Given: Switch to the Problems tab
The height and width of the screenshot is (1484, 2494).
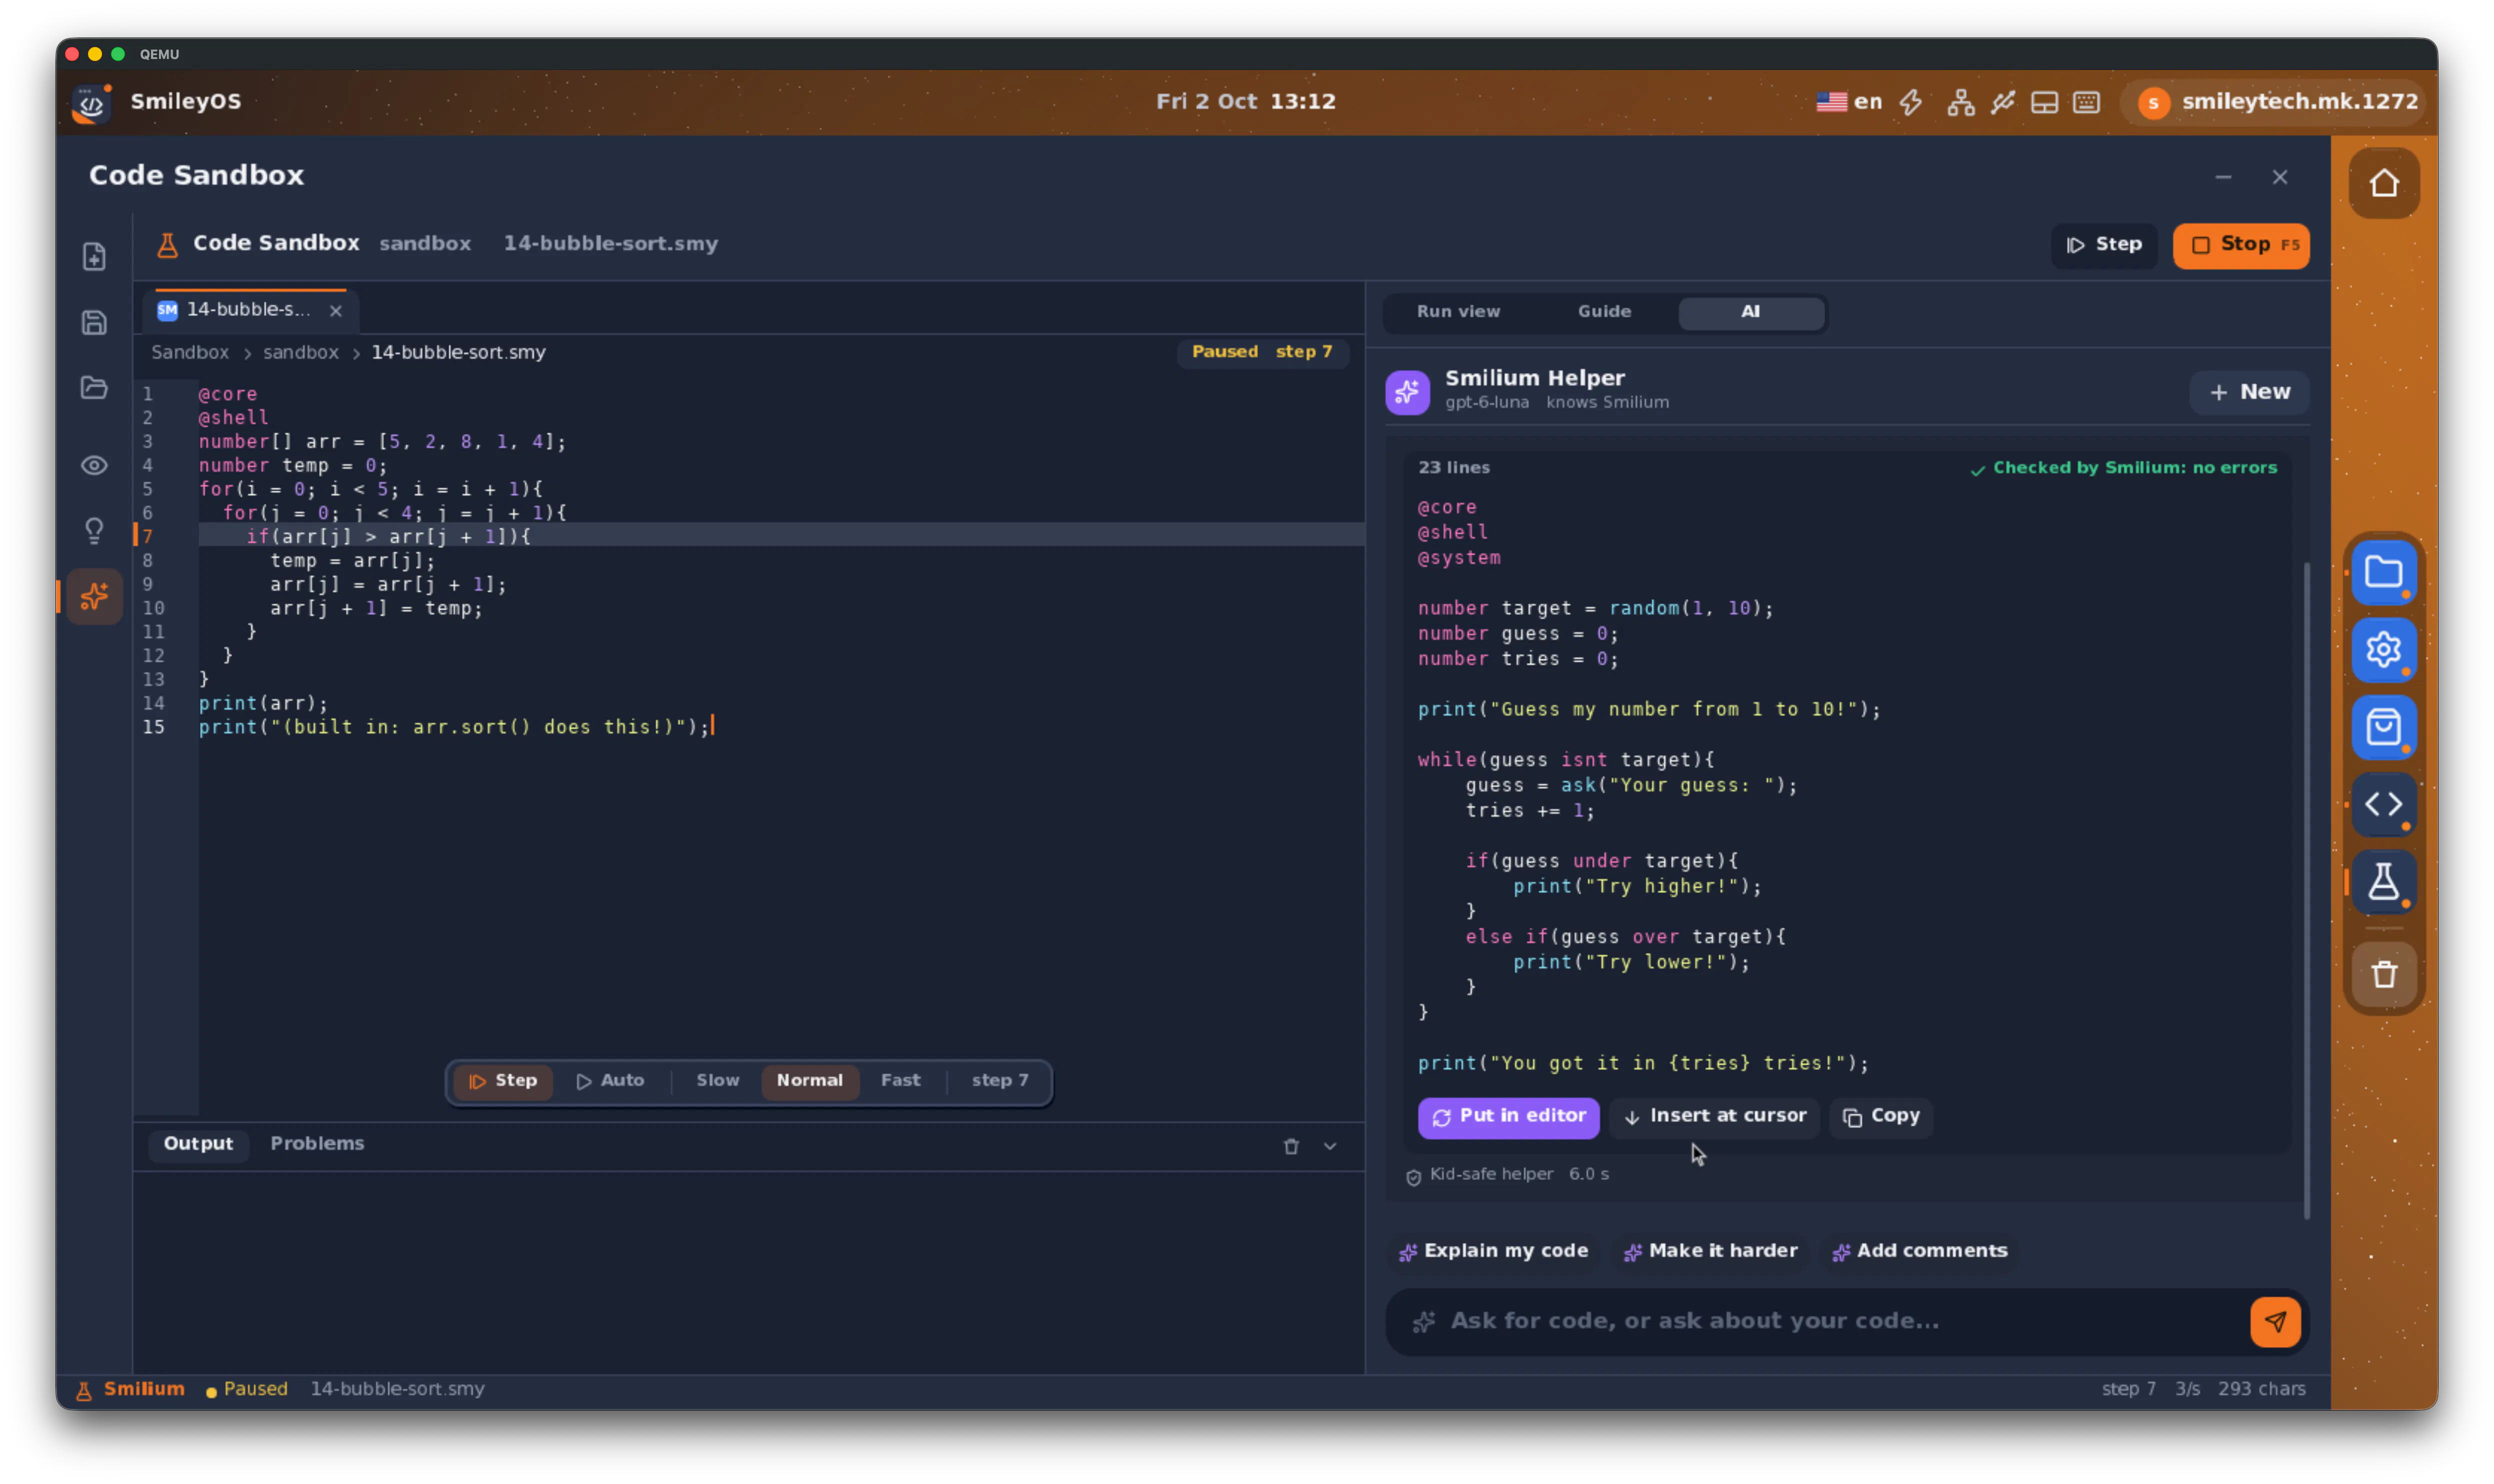Looking at the screenshot, I should coord(317,1143).
